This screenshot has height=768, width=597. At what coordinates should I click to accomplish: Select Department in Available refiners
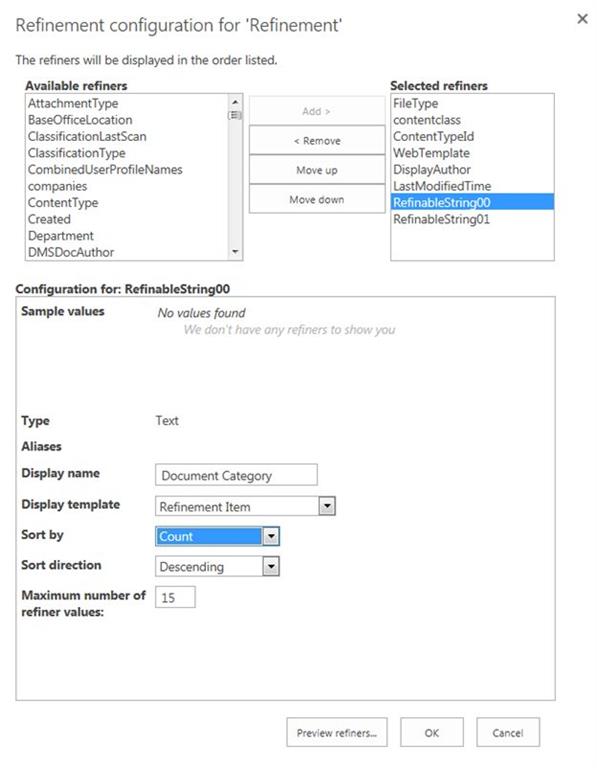[127, 236]
